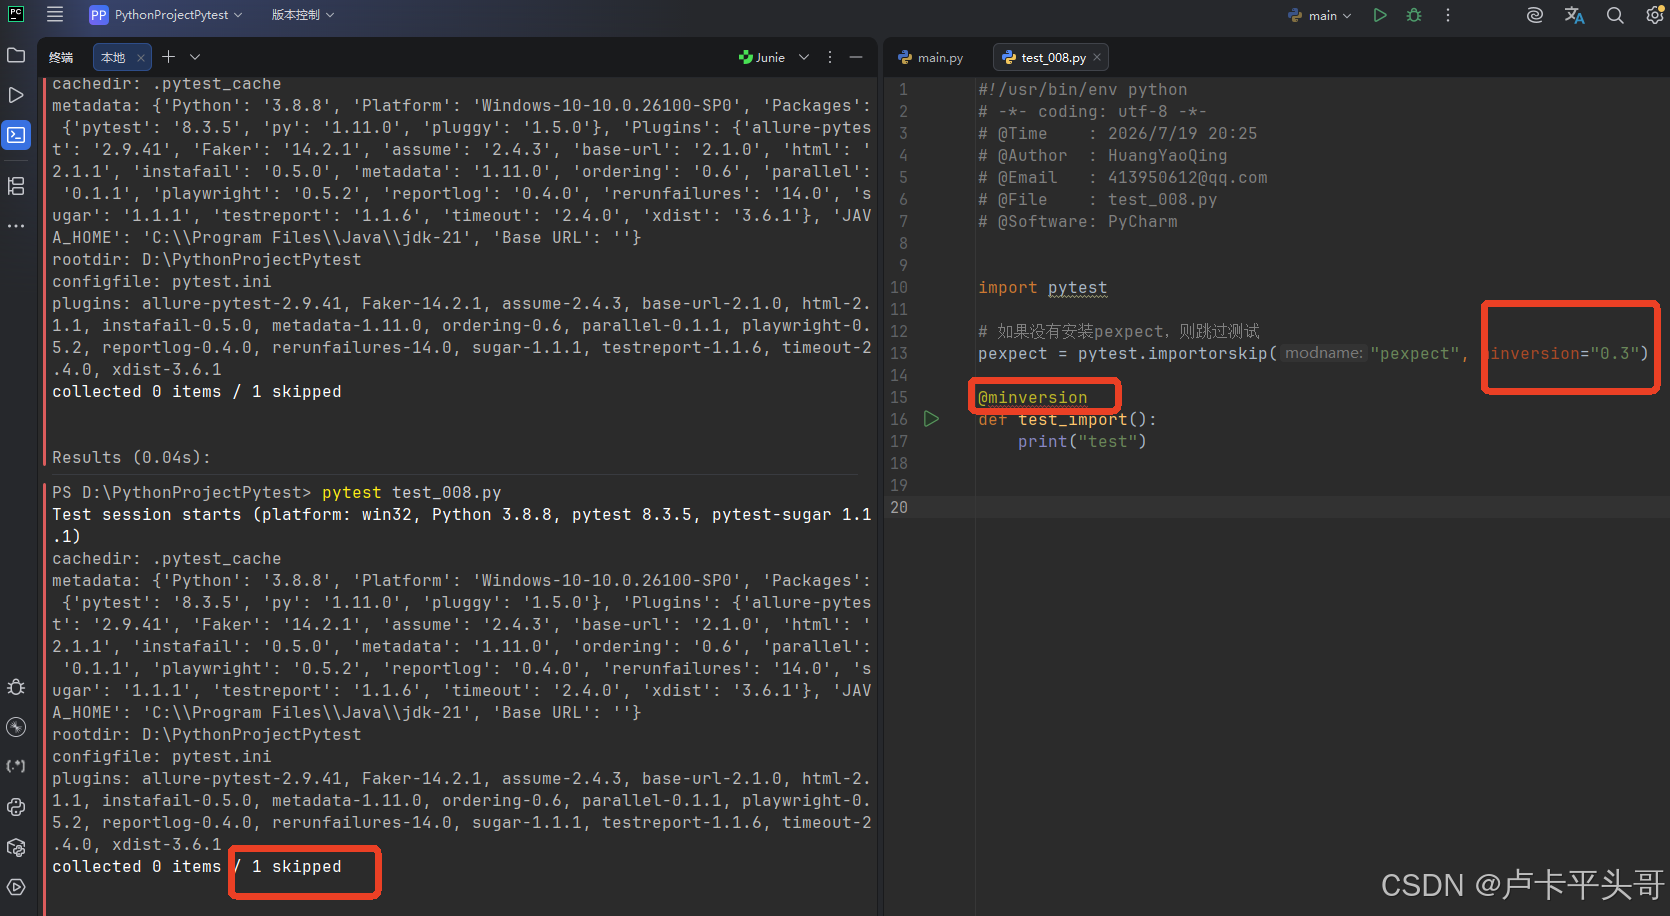Image resolution: width=1670 pixels, height=916 pixels.
Task: Click the 'def test_import():' line
Action: (1067, 419)
